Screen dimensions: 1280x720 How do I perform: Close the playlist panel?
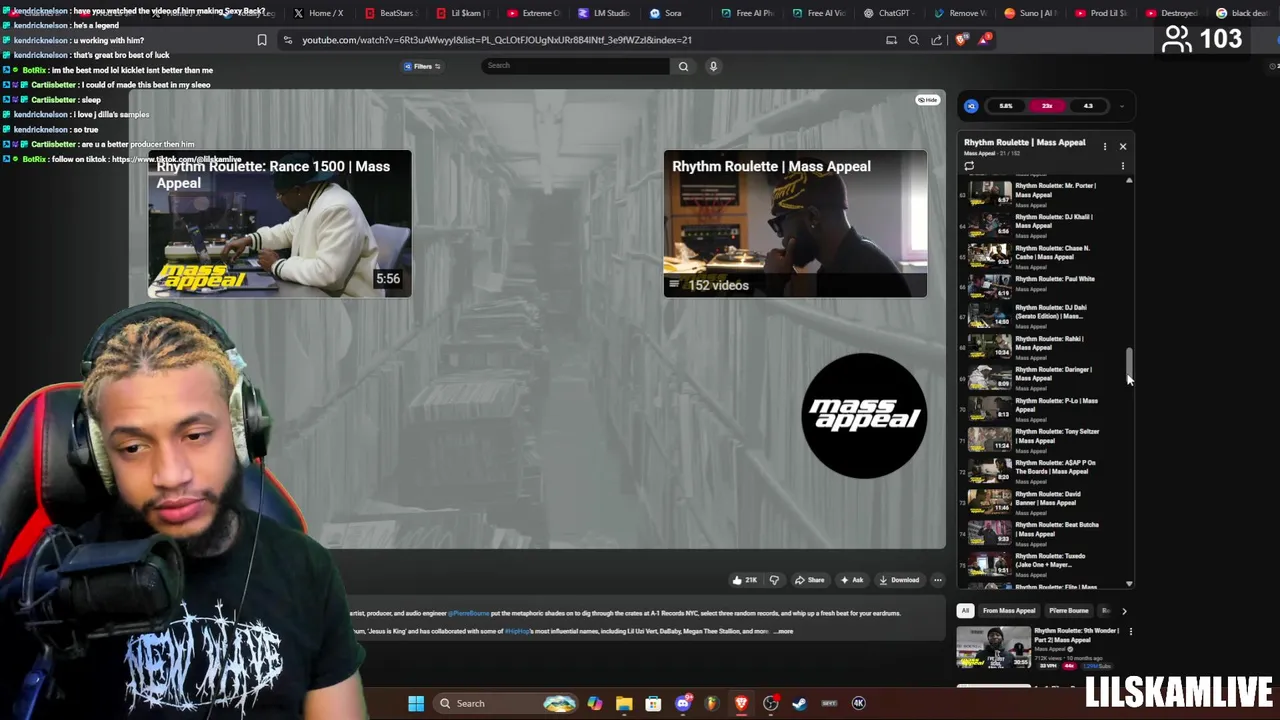tap(1122, 146)
